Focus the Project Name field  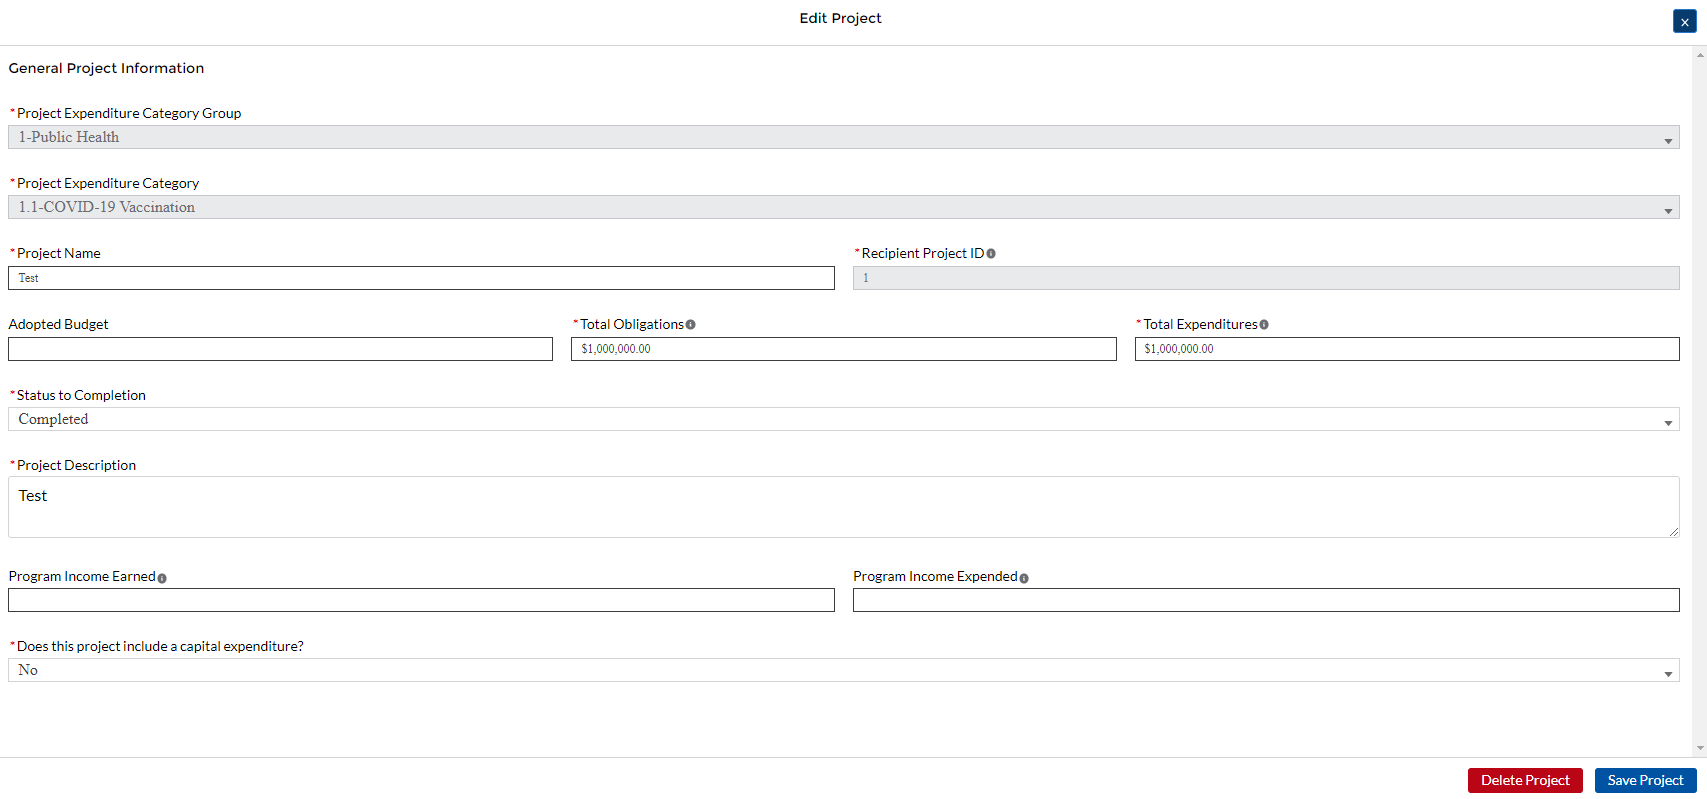[x=421, y=278]
